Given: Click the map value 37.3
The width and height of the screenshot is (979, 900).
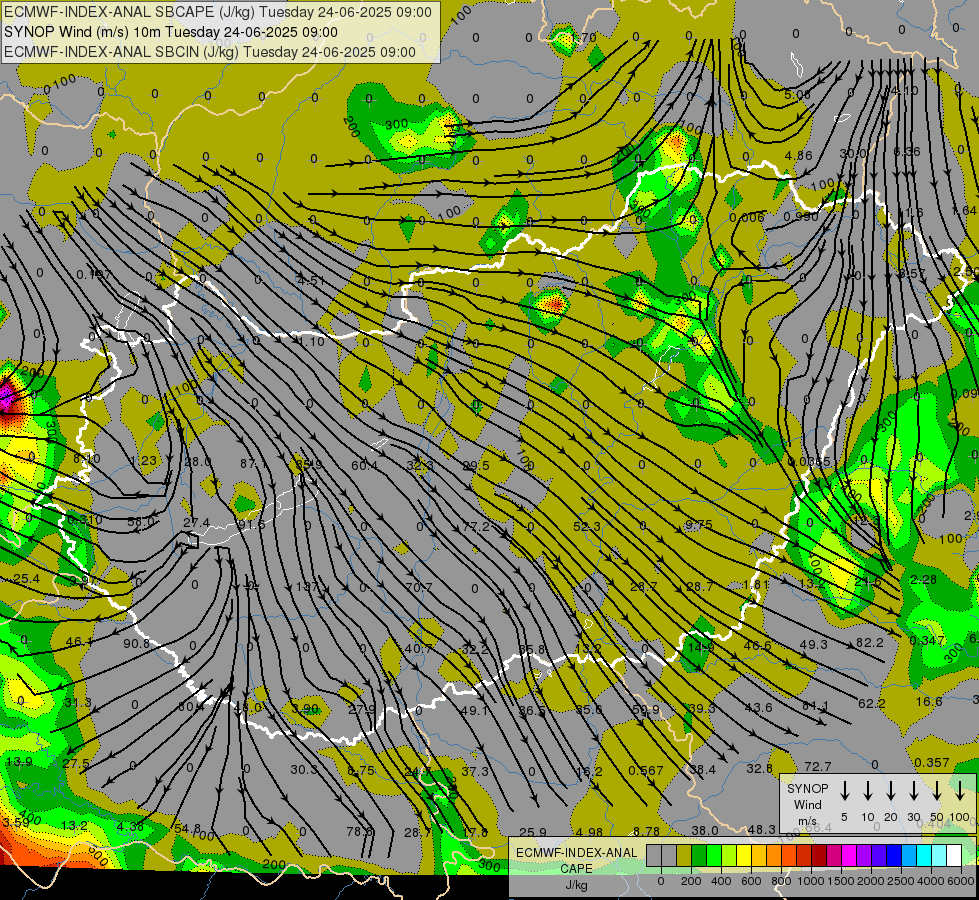Looking at the screenshot, I should click(475, 771).
